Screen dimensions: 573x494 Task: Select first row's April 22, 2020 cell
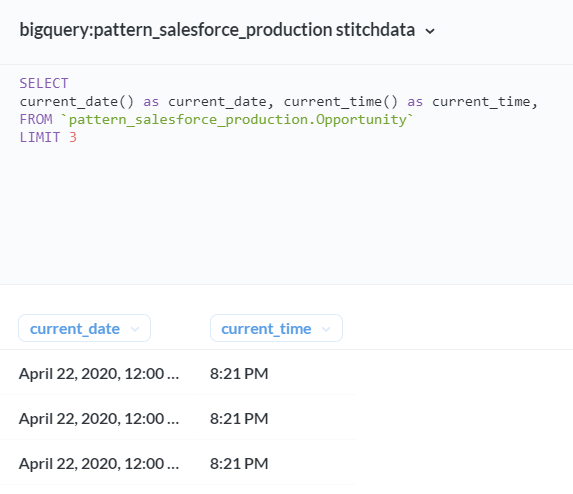pos(99,373)
